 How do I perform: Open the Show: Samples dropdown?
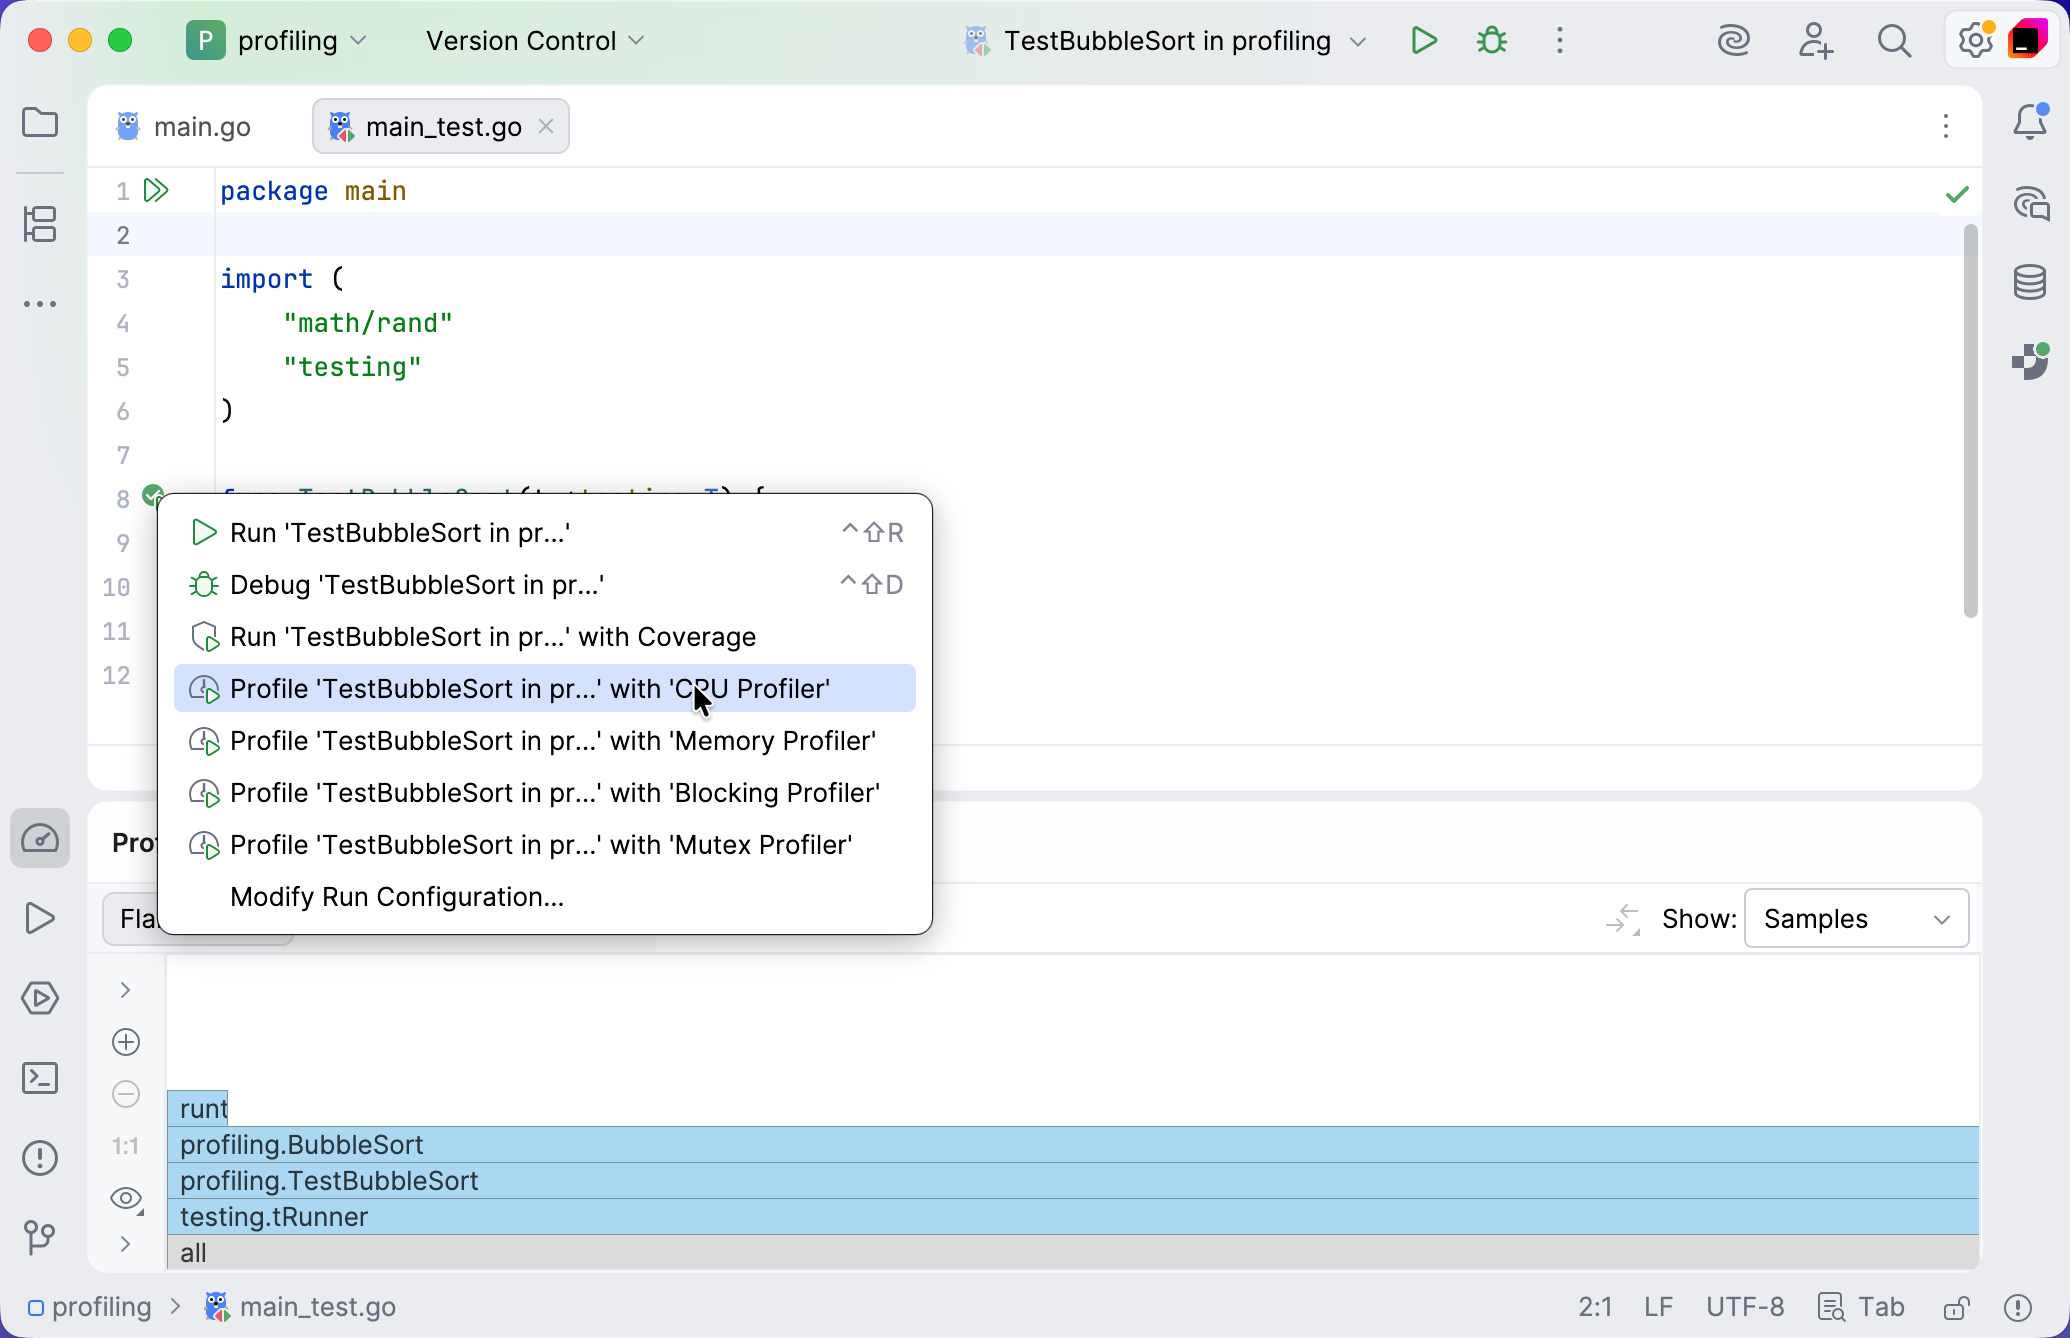pyautogui.click(x=1856, y=918)
